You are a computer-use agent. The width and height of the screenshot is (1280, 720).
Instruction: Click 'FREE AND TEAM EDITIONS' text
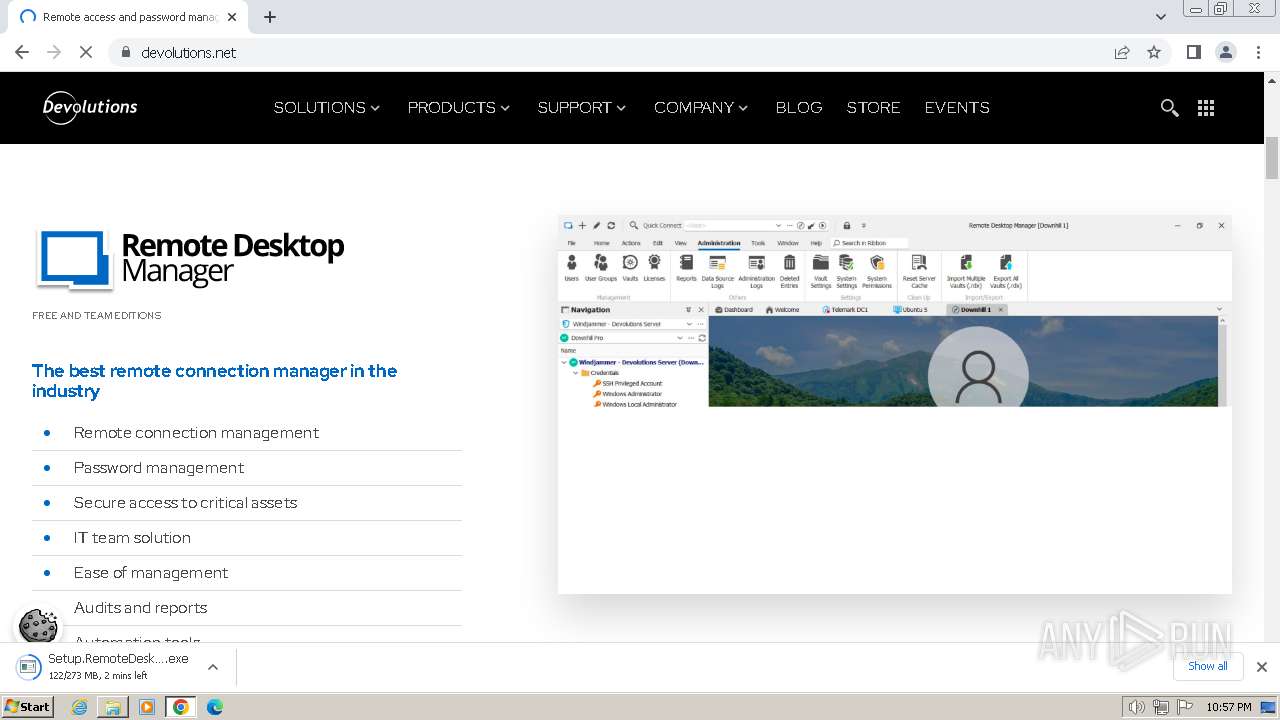[96, 316]
